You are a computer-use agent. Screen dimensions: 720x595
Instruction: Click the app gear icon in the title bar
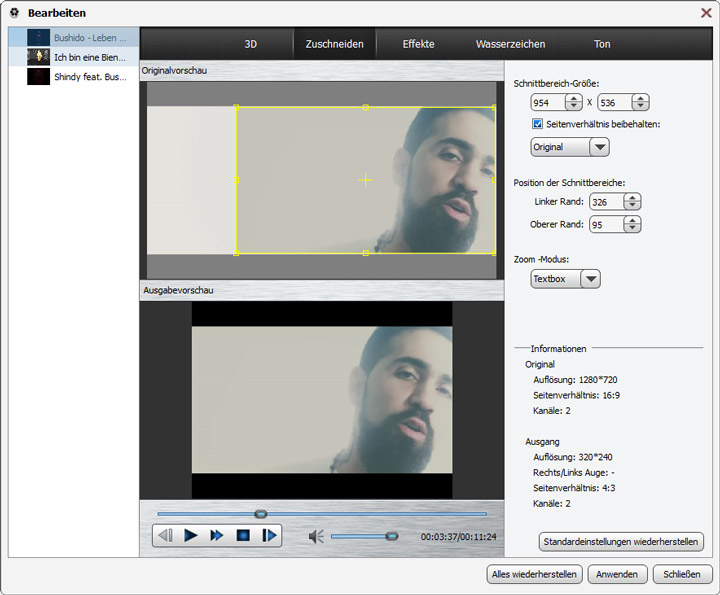[x=15, y=12]
